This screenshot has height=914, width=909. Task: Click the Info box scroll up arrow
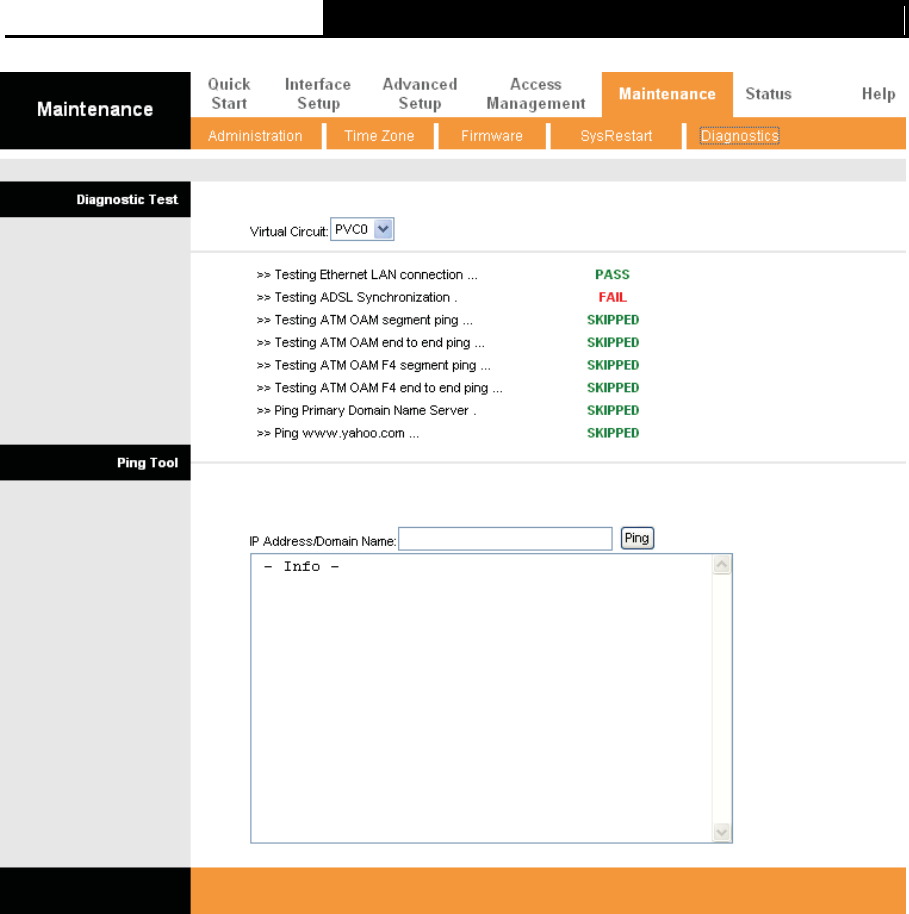[x=721, y=564]
